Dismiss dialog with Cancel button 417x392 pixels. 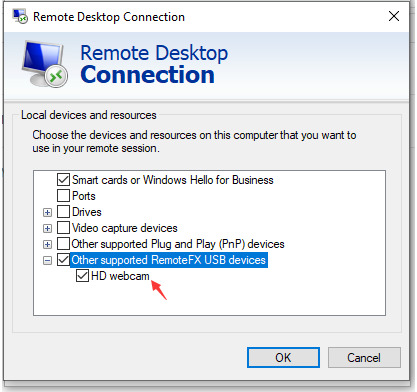364,358
